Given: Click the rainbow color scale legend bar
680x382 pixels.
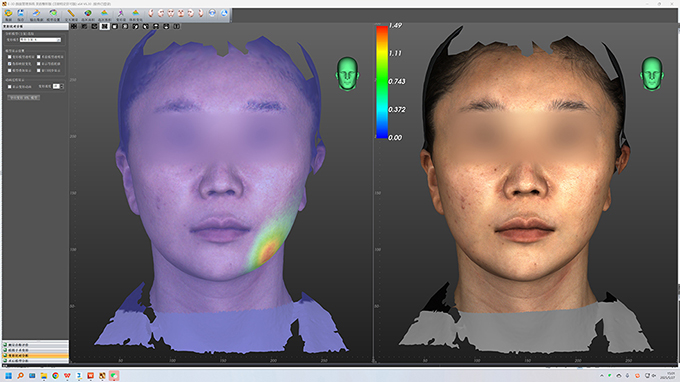Looking at the screenshot, I should coord(382,82).
